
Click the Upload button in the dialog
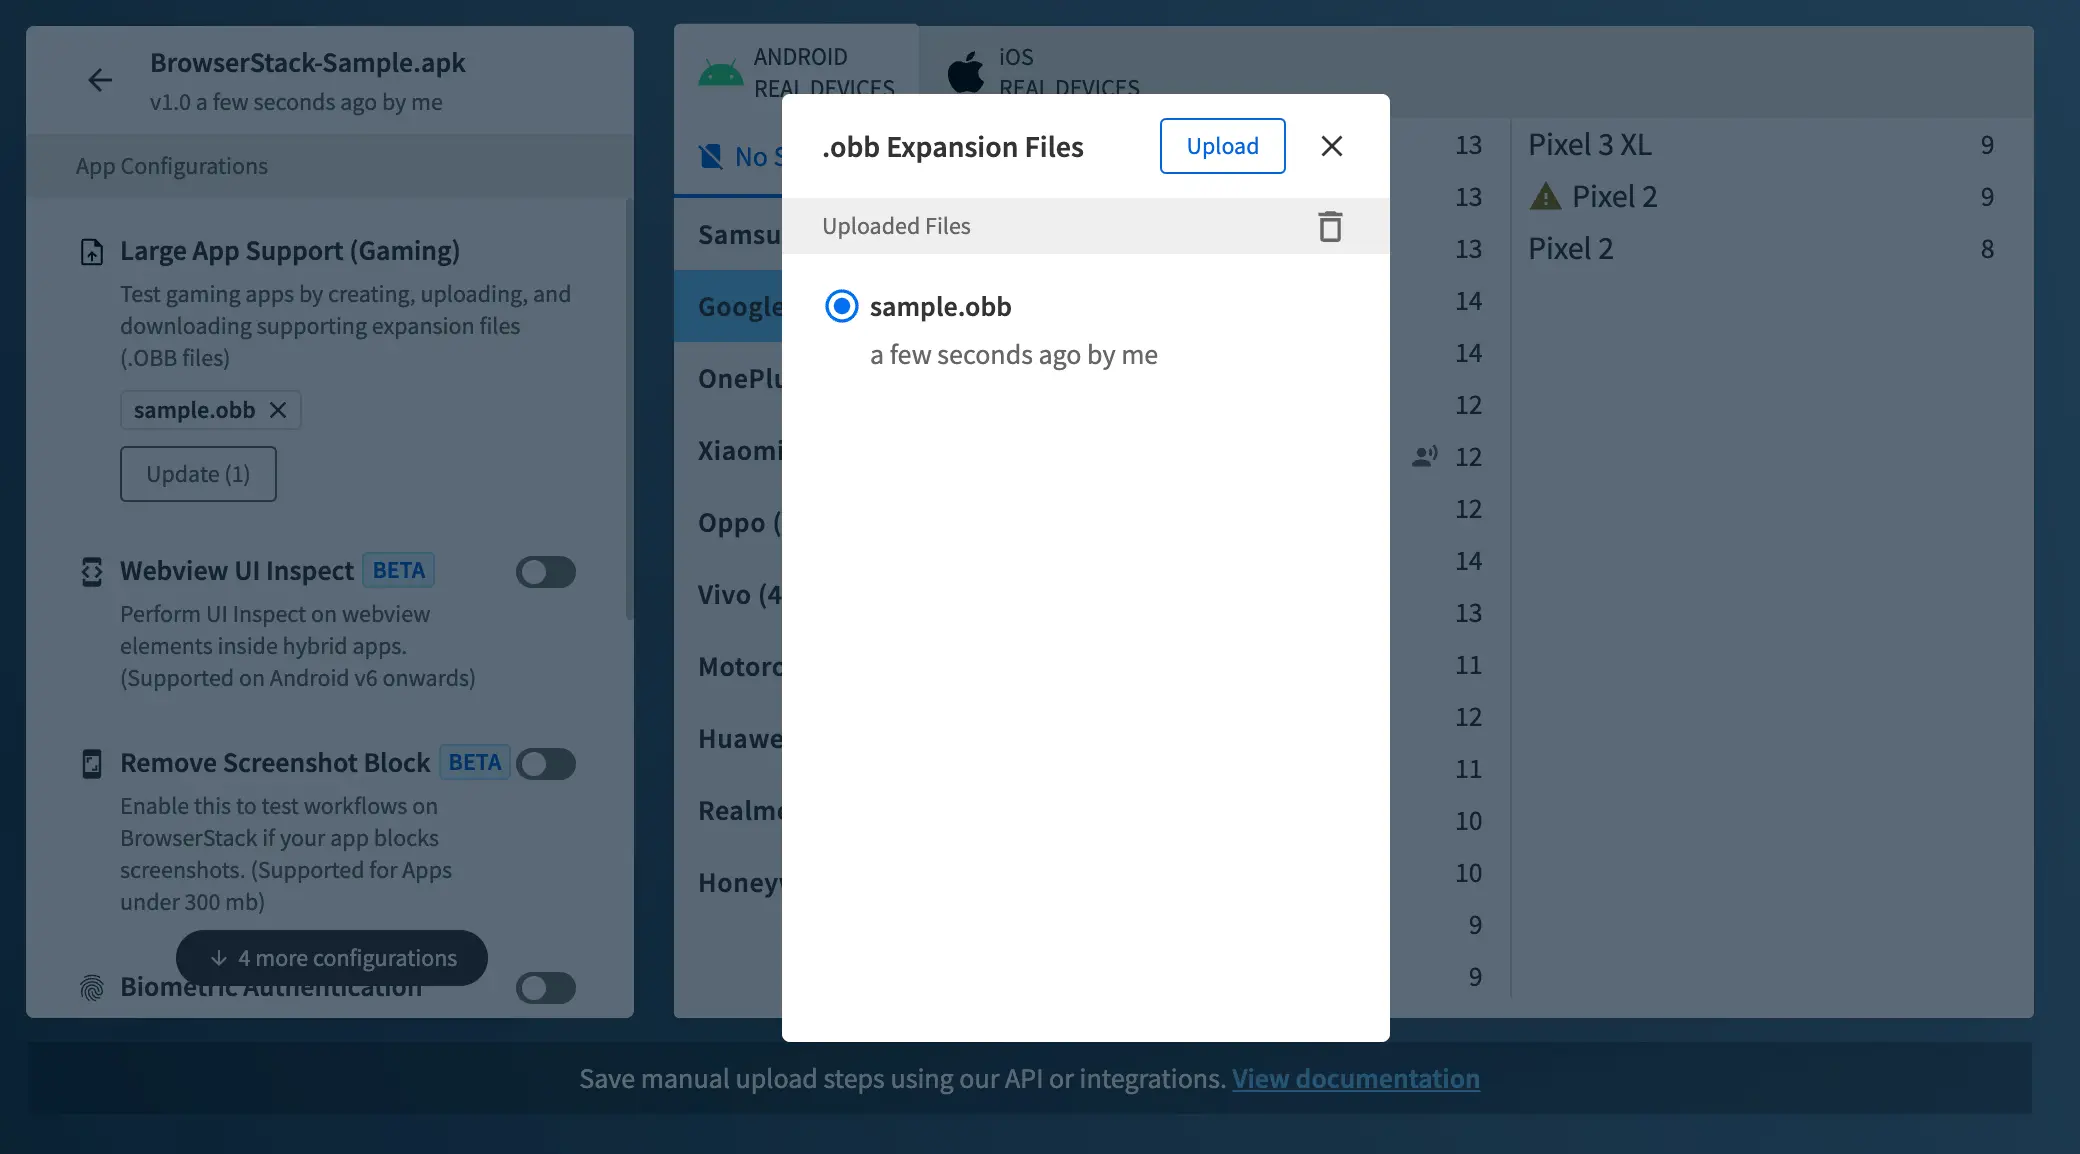[1222, 146]
